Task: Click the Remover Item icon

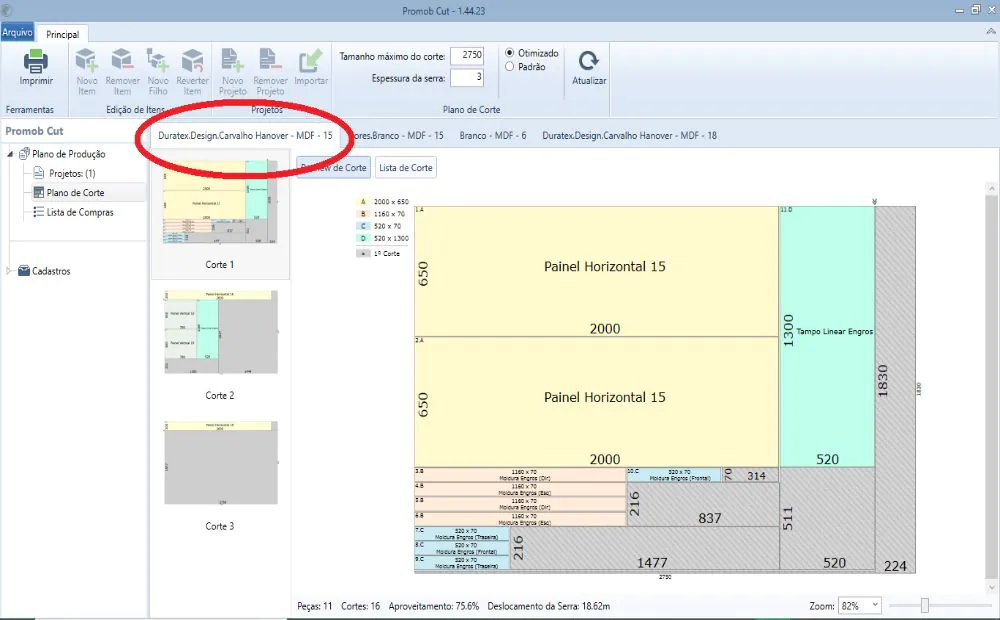Action: click(x=123, y=60)
